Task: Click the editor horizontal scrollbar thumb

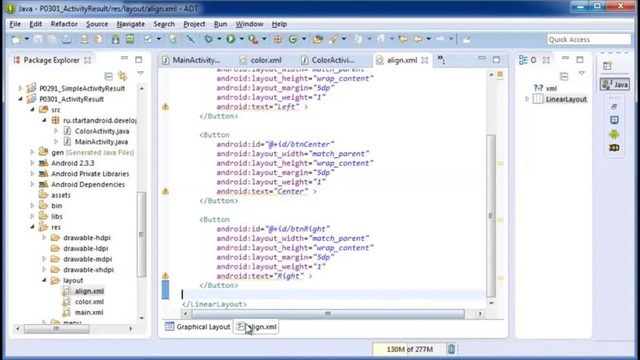Action: (x=328, y=313)
